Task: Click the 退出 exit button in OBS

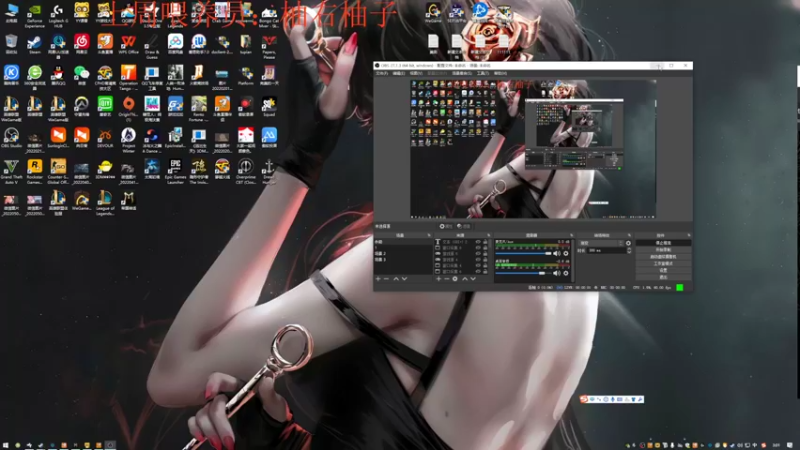Action: click(663, 277)
